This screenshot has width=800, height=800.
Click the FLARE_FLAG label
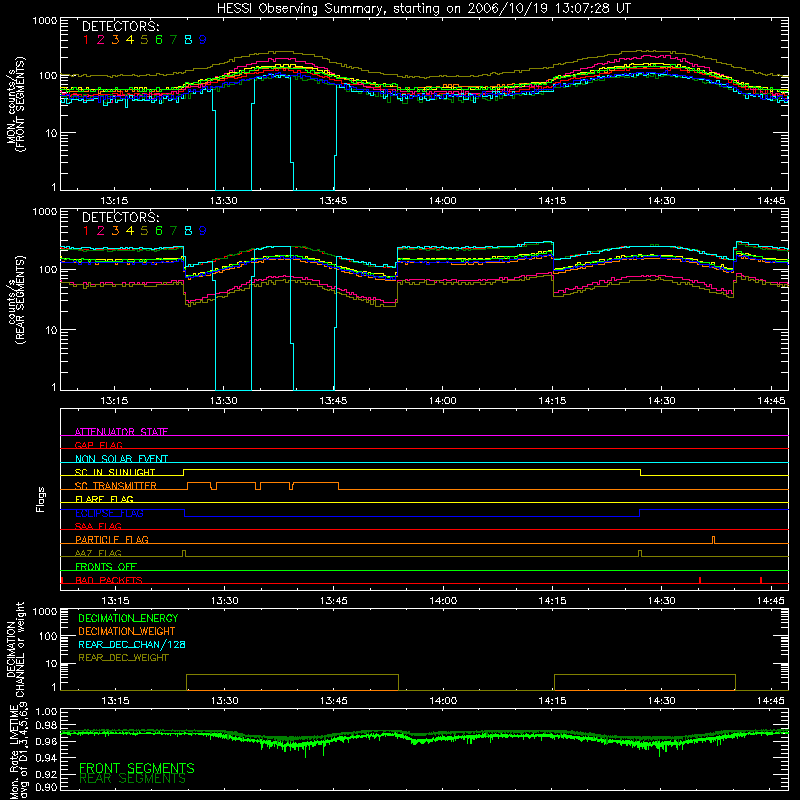click(x=104, y=499)
